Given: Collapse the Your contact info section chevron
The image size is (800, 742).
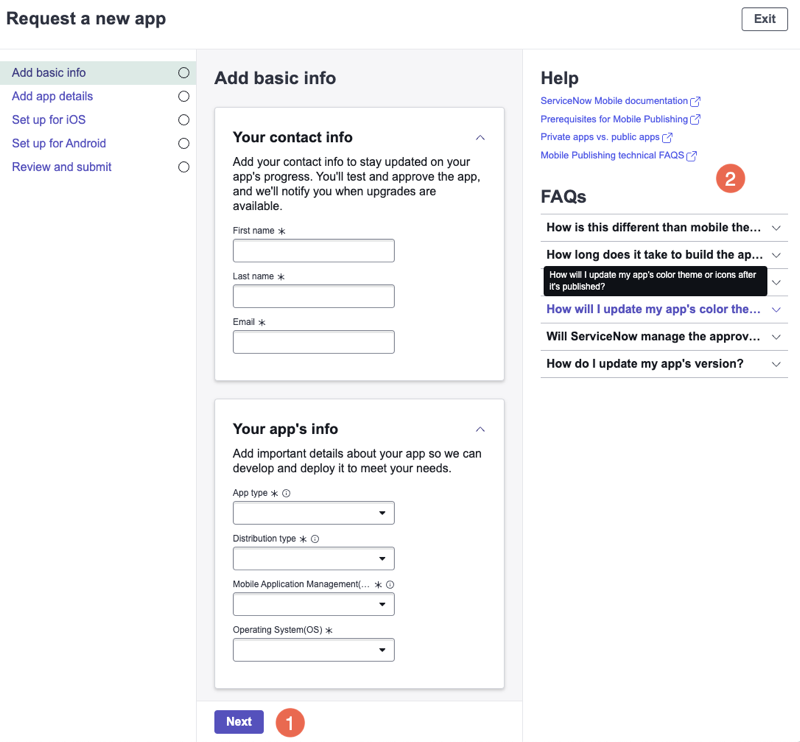Looking at the screenshot, I should coord(480,138).
